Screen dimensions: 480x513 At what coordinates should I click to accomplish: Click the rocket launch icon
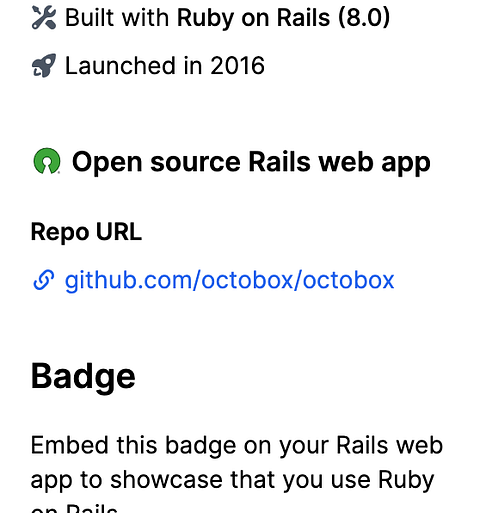coord(44,65)
